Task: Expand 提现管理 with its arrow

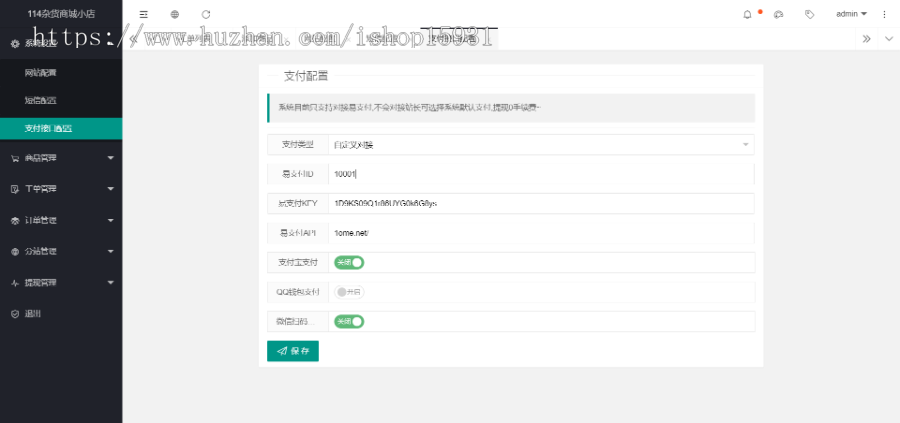Action: 111,283
